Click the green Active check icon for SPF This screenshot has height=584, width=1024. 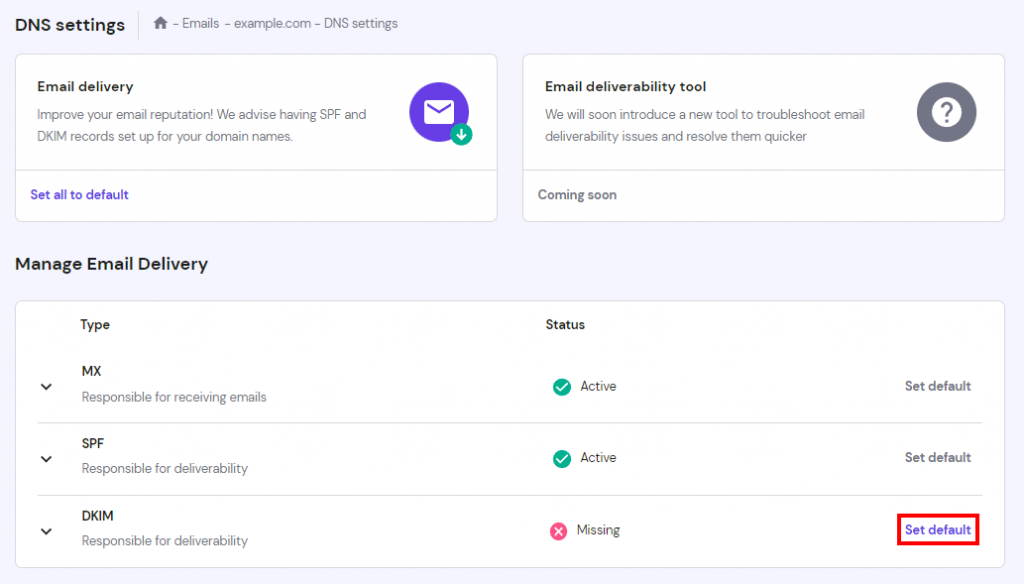[561, 458]
